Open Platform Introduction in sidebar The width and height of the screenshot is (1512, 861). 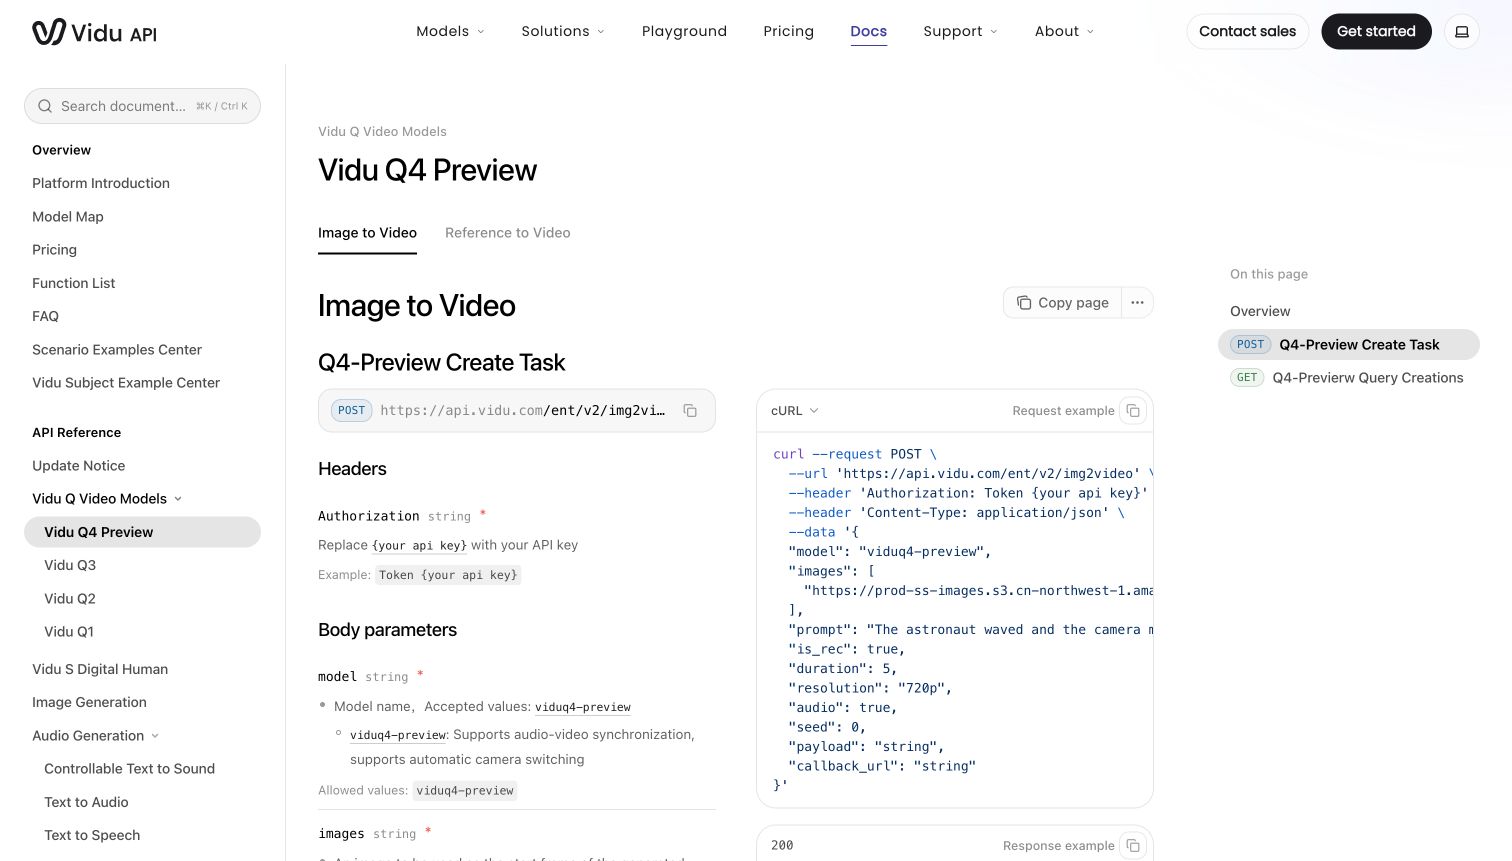[101, 184]
